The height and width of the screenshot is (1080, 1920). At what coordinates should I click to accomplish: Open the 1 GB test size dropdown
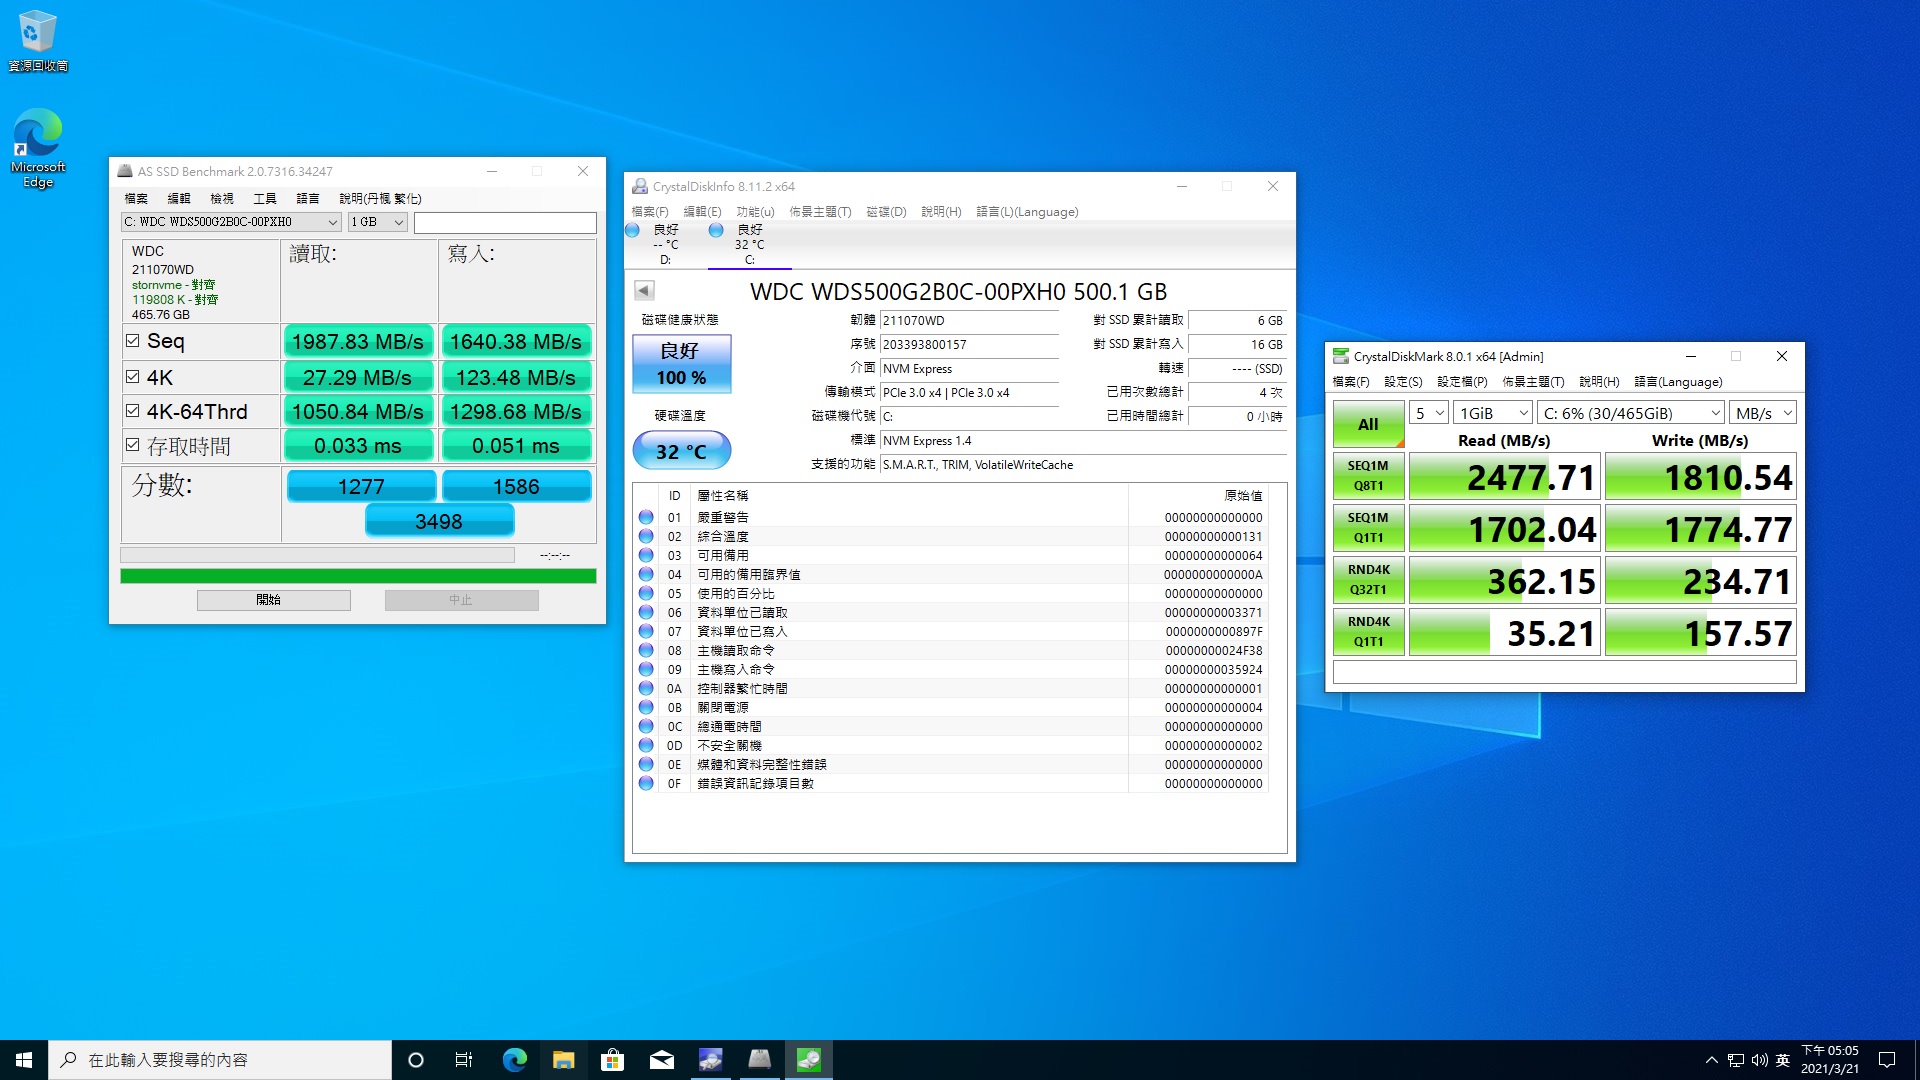pos(377,222)
